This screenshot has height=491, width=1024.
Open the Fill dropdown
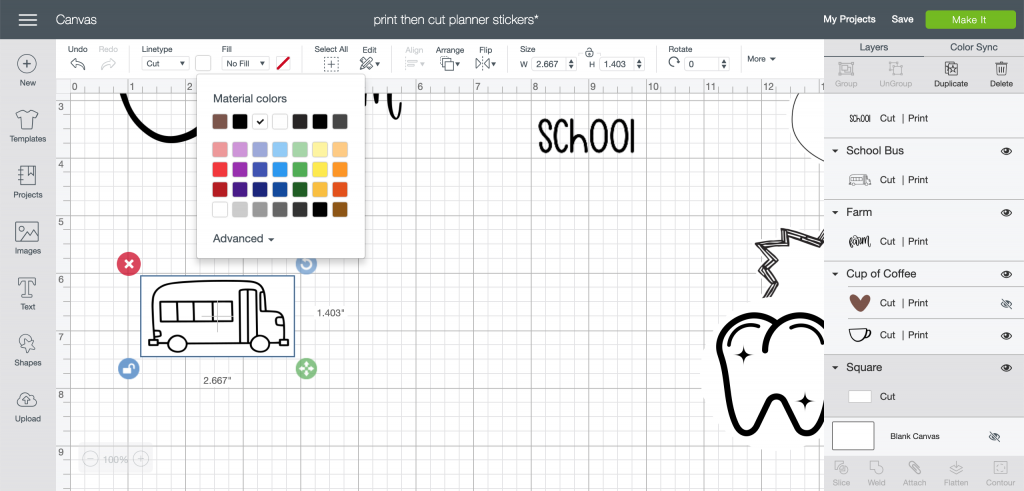246,63
